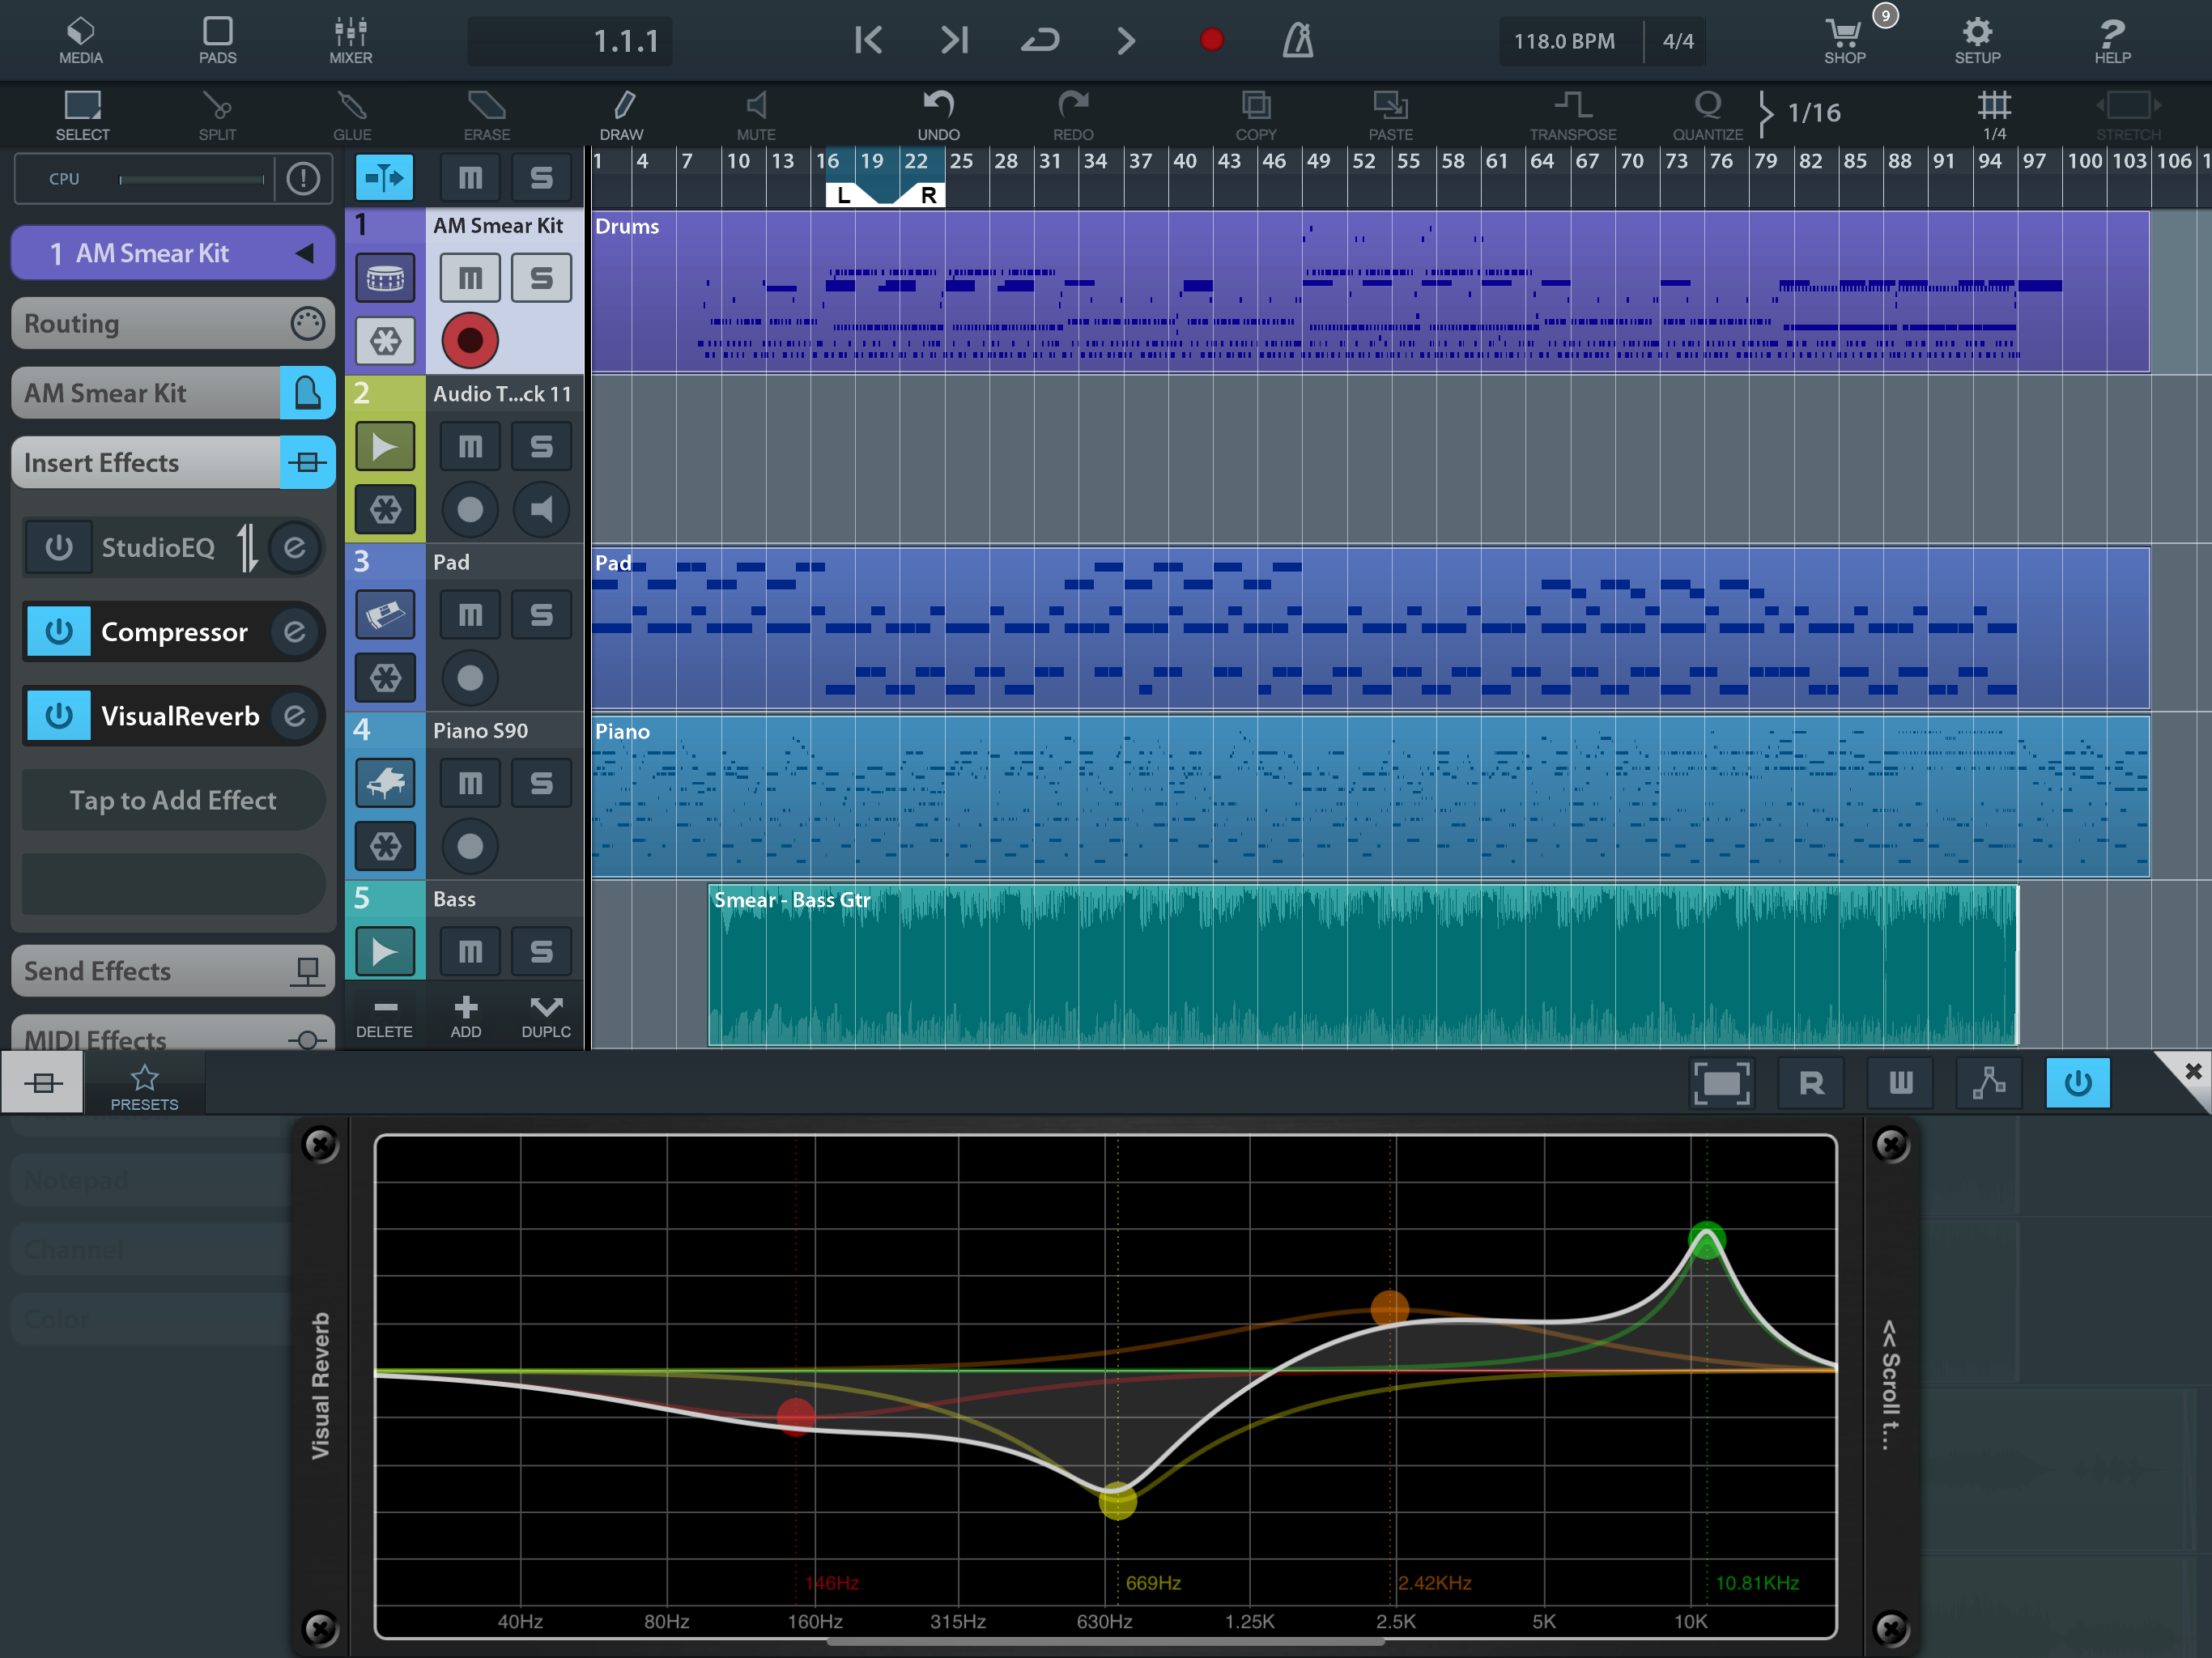Click the green 10.81KHz EQ band handle
The width and height of the screenshot is (2212, 1658).
pyautogui.click(x=1707, y=1241)
